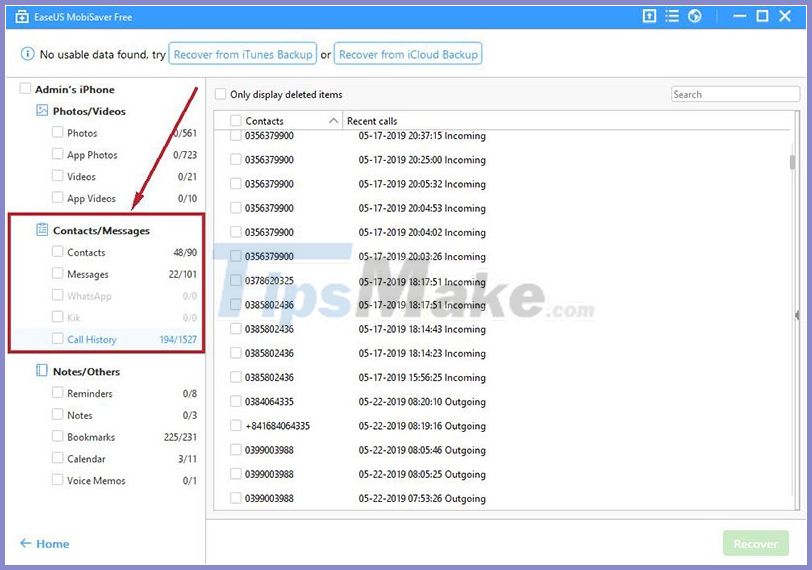Screen dimensions: 812x570
Task: Click the upgrade arrow icon in title bar
Action: (x=649, y=16)
